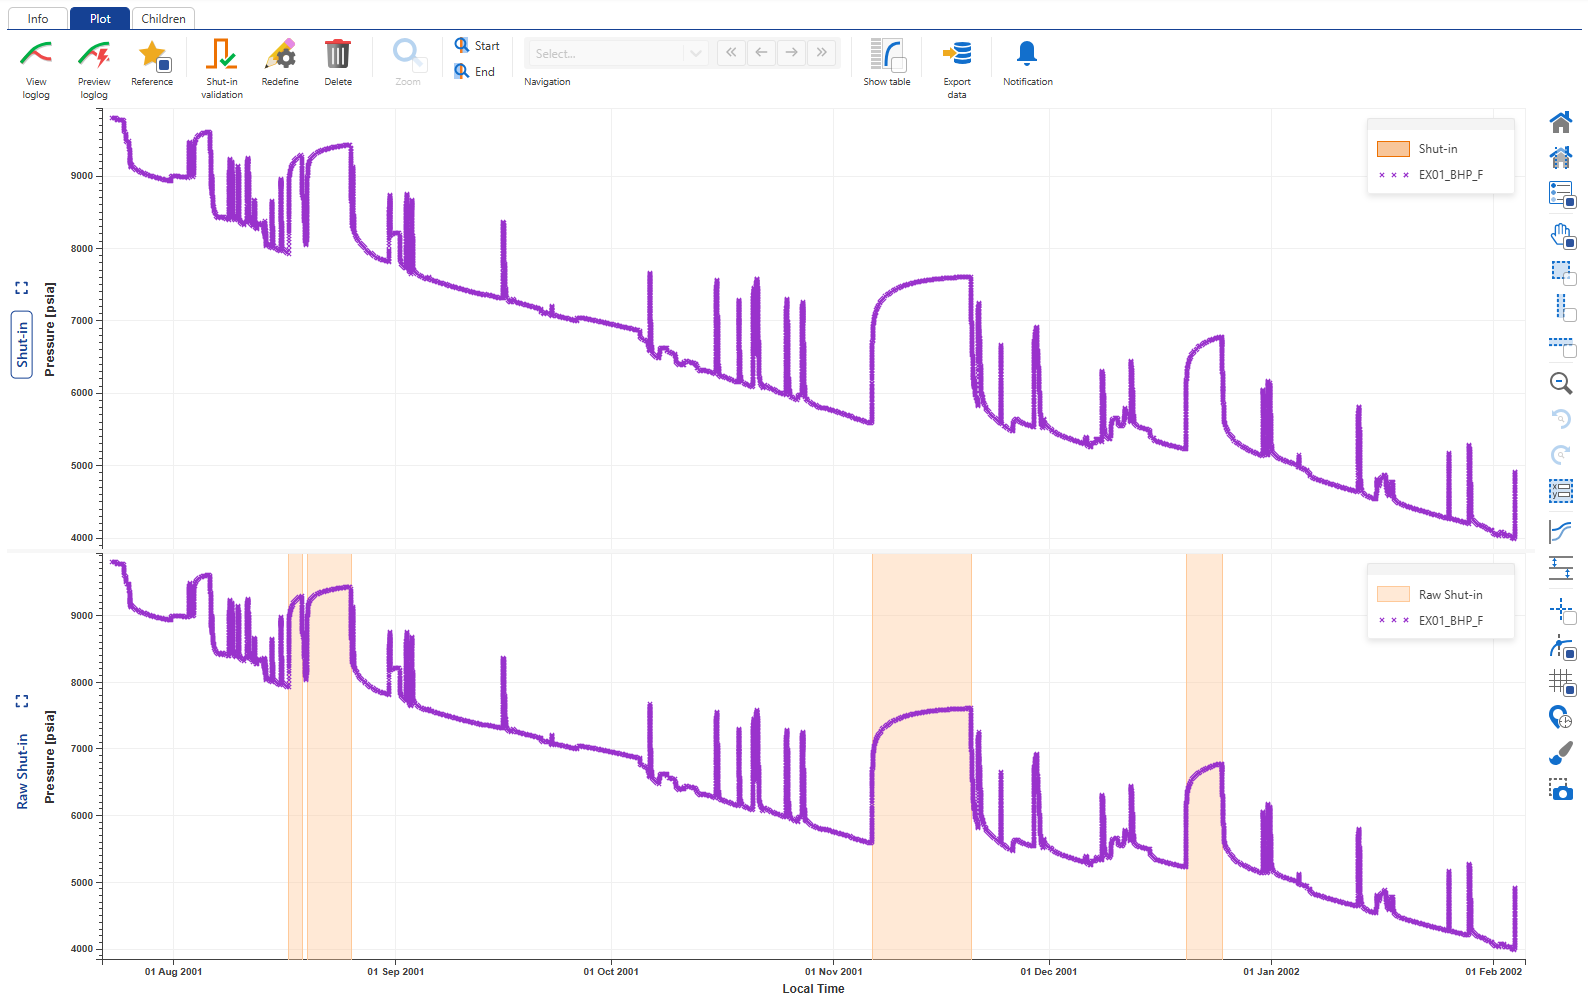Toggle the Reference star option
Screen dimensions: 1588x1008
click(x=153, y=55)
